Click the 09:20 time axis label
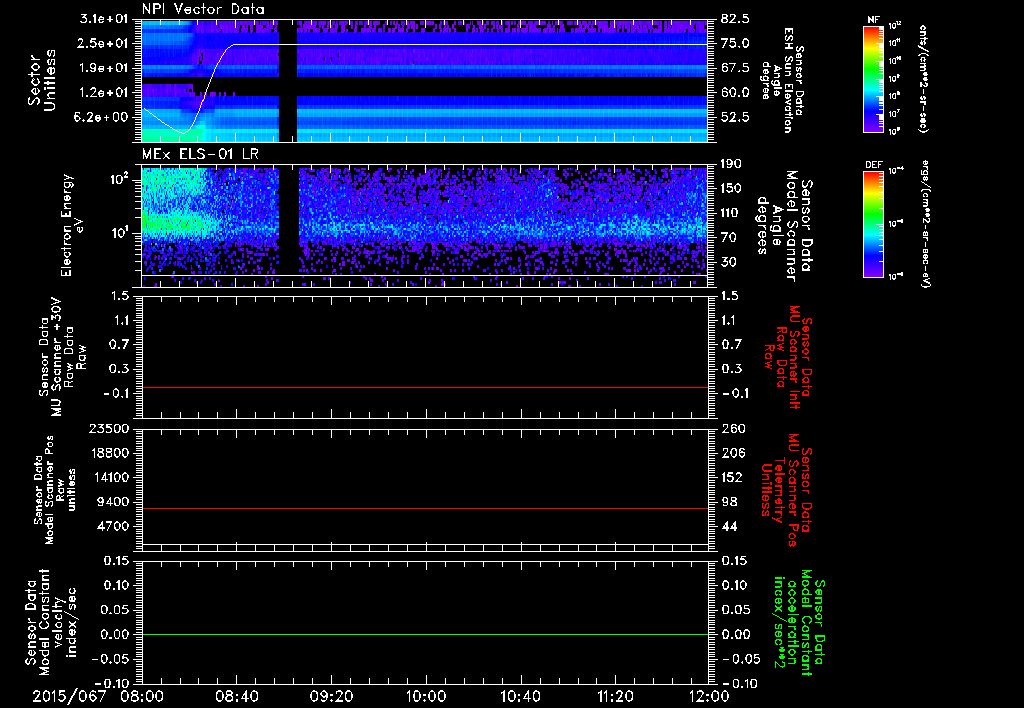This screenshot has width=1024, height=708. [331, 696]
